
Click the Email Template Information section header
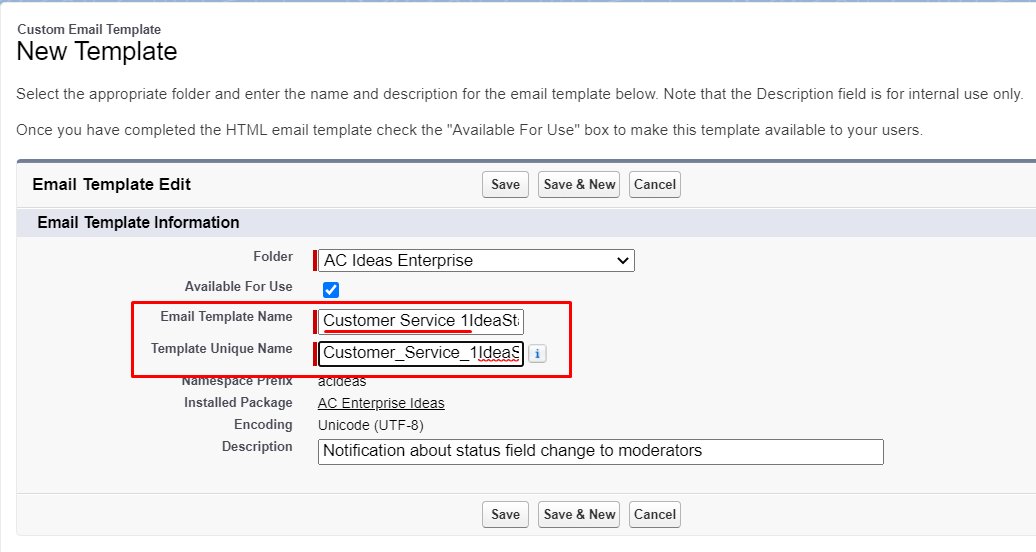click(x=138, y=222)
